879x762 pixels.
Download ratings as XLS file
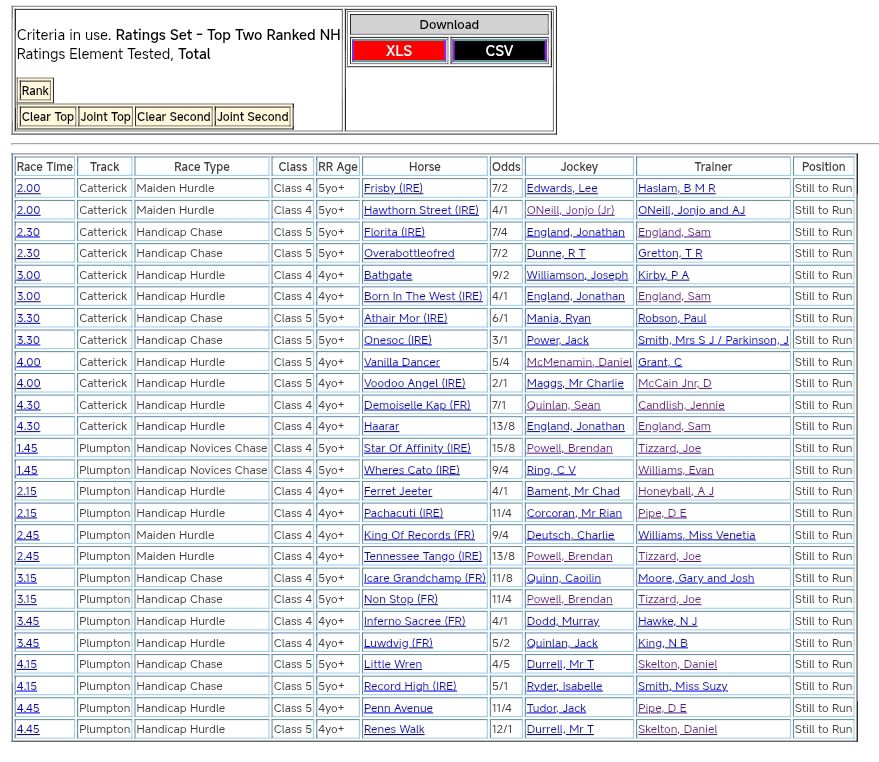pyautogui.click(x=398, y=51)
